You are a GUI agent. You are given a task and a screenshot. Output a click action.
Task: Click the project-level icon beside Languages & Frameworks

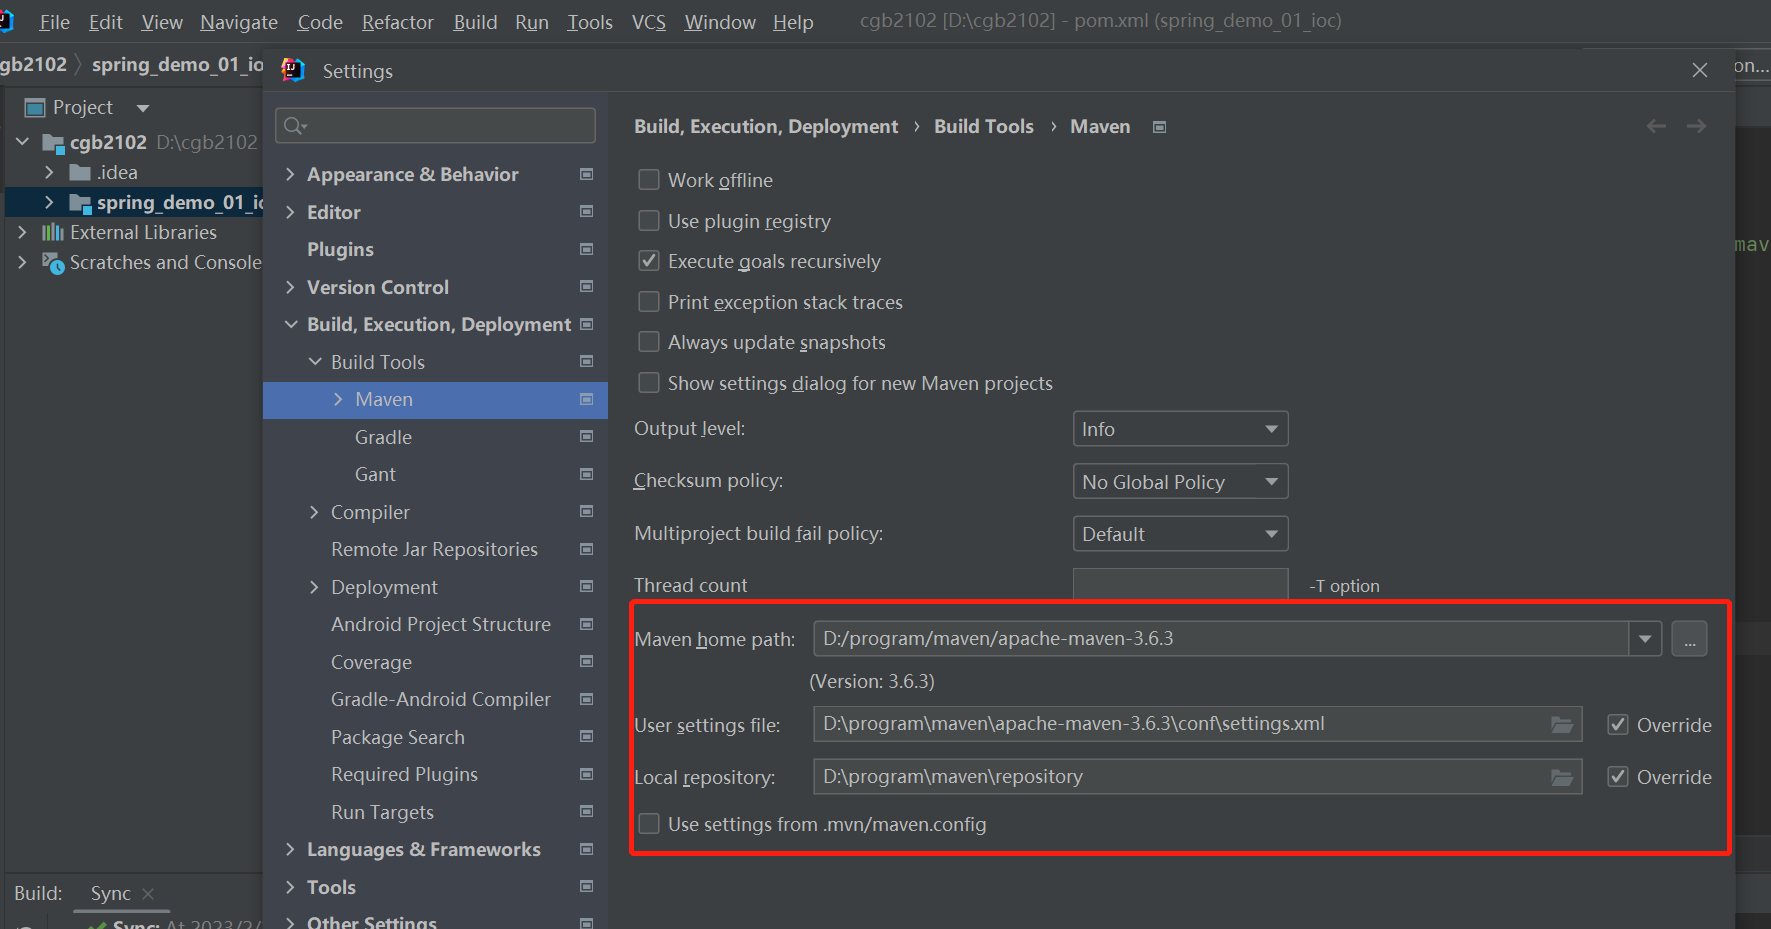pyautogui.click(x=586, y=849)
